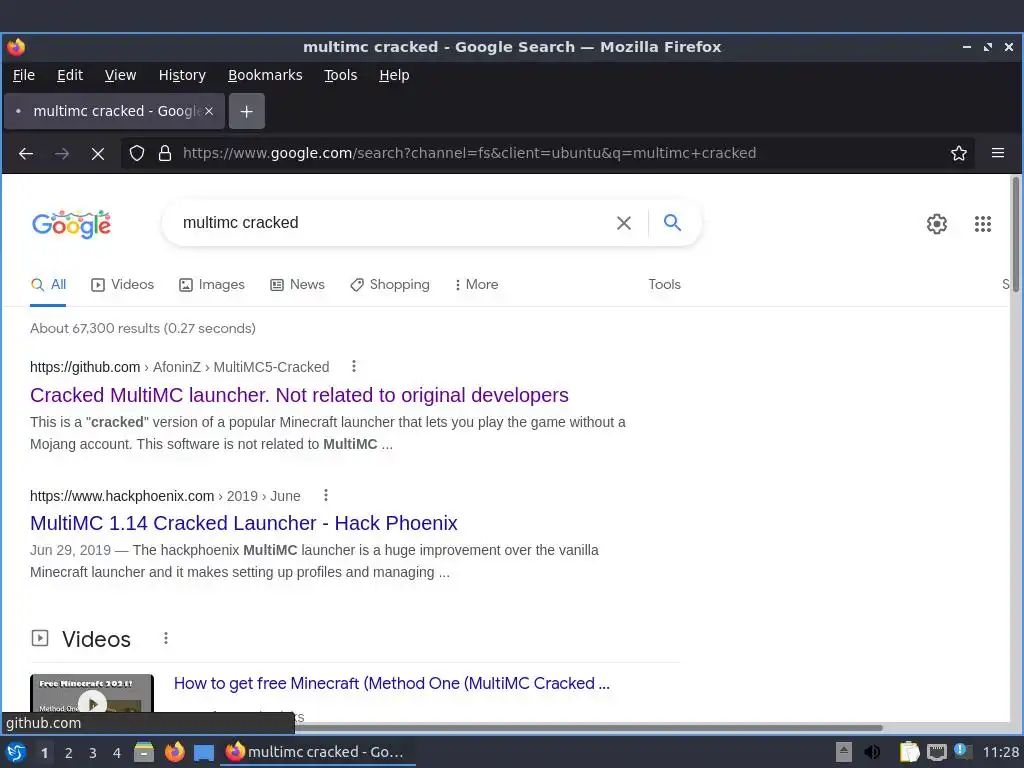Open the tracking protection shield

136,153
